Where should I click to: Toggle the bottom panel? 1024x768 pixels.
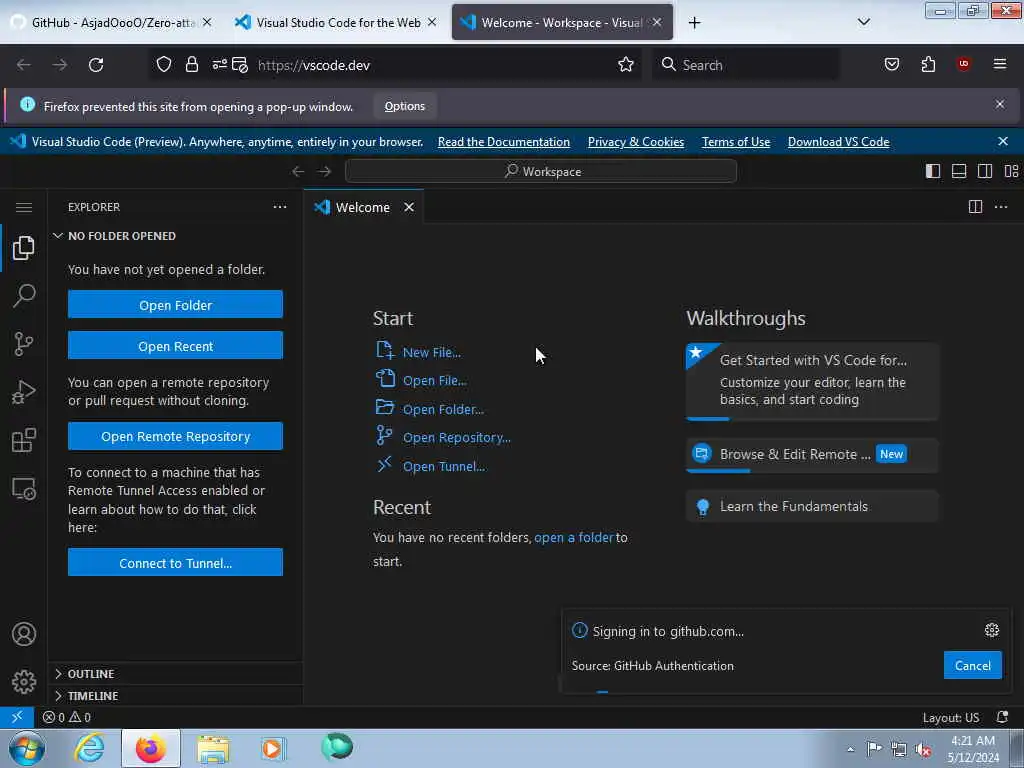pos(959,171)
